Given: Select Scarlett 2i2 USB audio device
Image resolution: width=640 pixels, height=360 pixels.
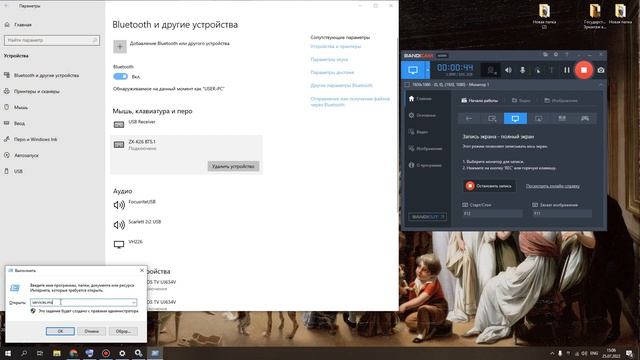Looking at the screenshot, I should (186, 224).
